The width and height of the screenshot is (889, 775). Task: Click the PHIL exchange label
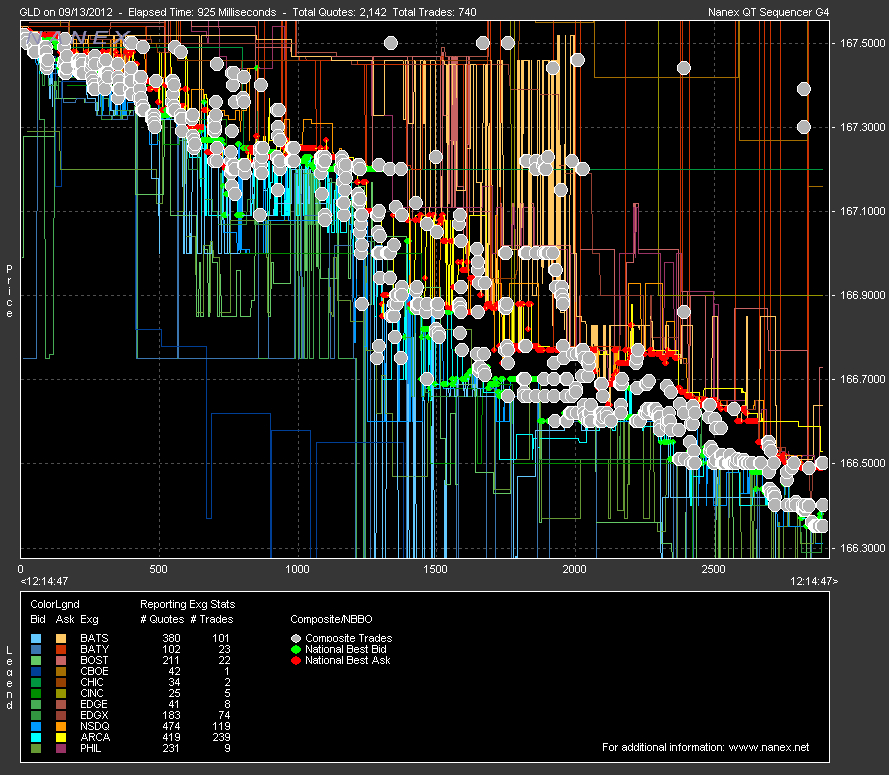[91, 748]
